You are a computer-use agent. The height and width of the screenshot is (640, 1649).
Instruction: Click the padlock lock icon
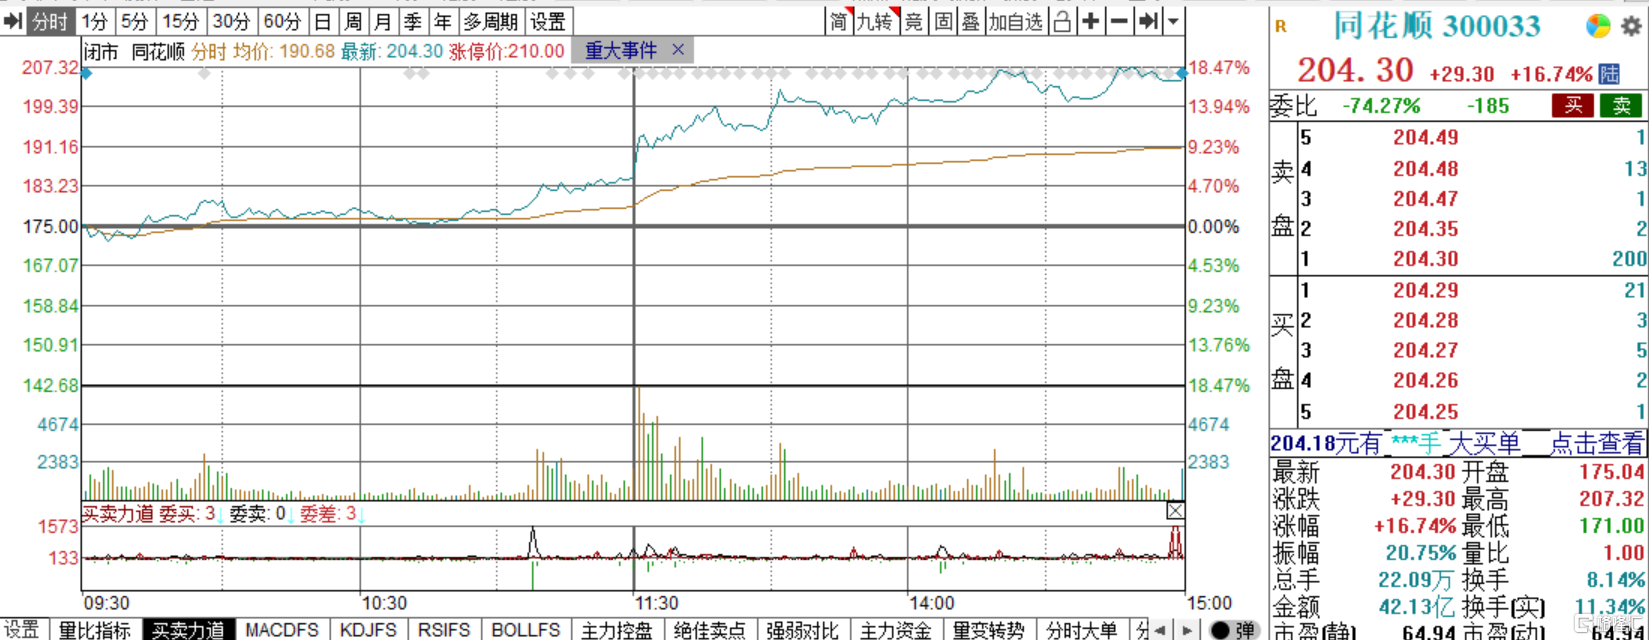(x=1062, y=21)
